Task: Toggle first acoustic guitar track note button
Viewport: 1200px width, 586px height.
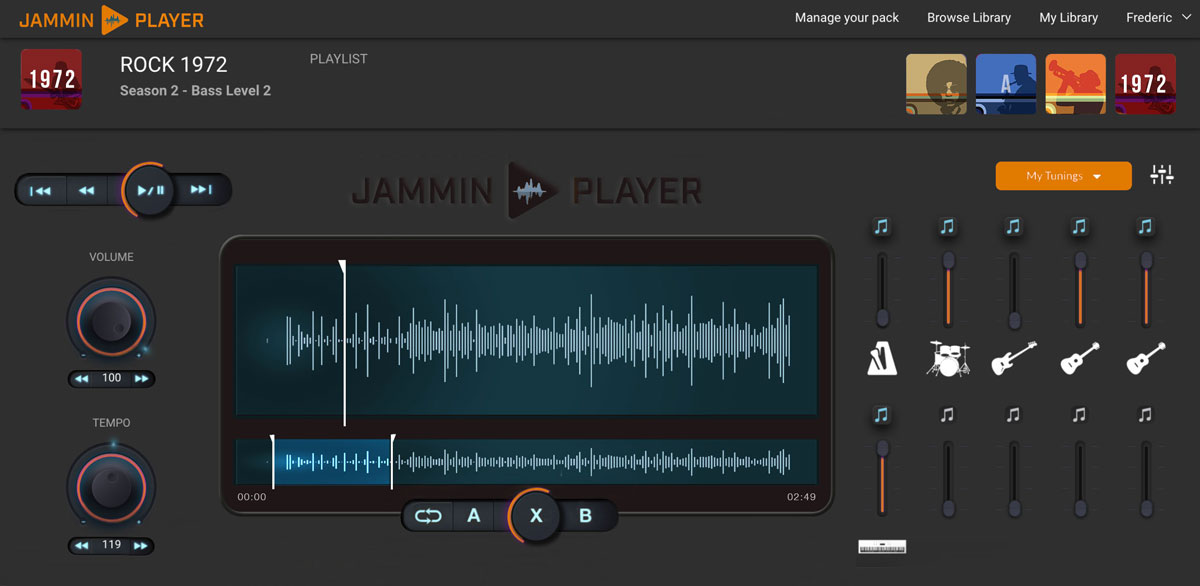Action: [x=1080, y=227]
